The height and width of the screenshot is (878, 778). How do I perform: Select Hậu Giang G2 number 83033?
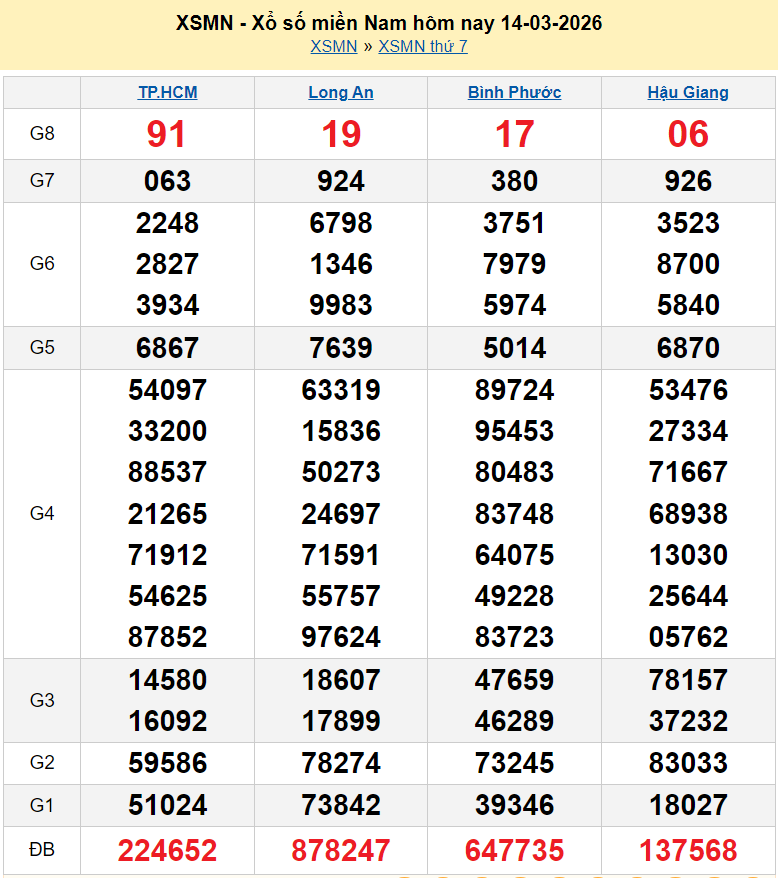point(688,763)
